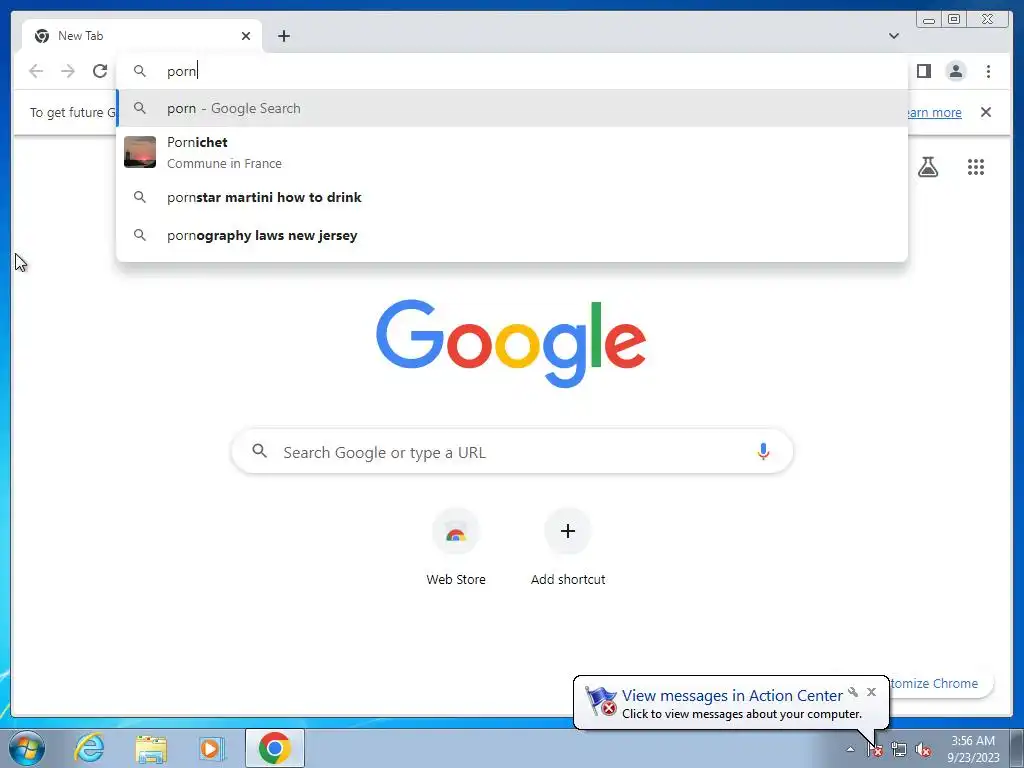This screenshot has width=1024, height=768.
Task: Add a new shortcut tile
Action: pos(568,548)
